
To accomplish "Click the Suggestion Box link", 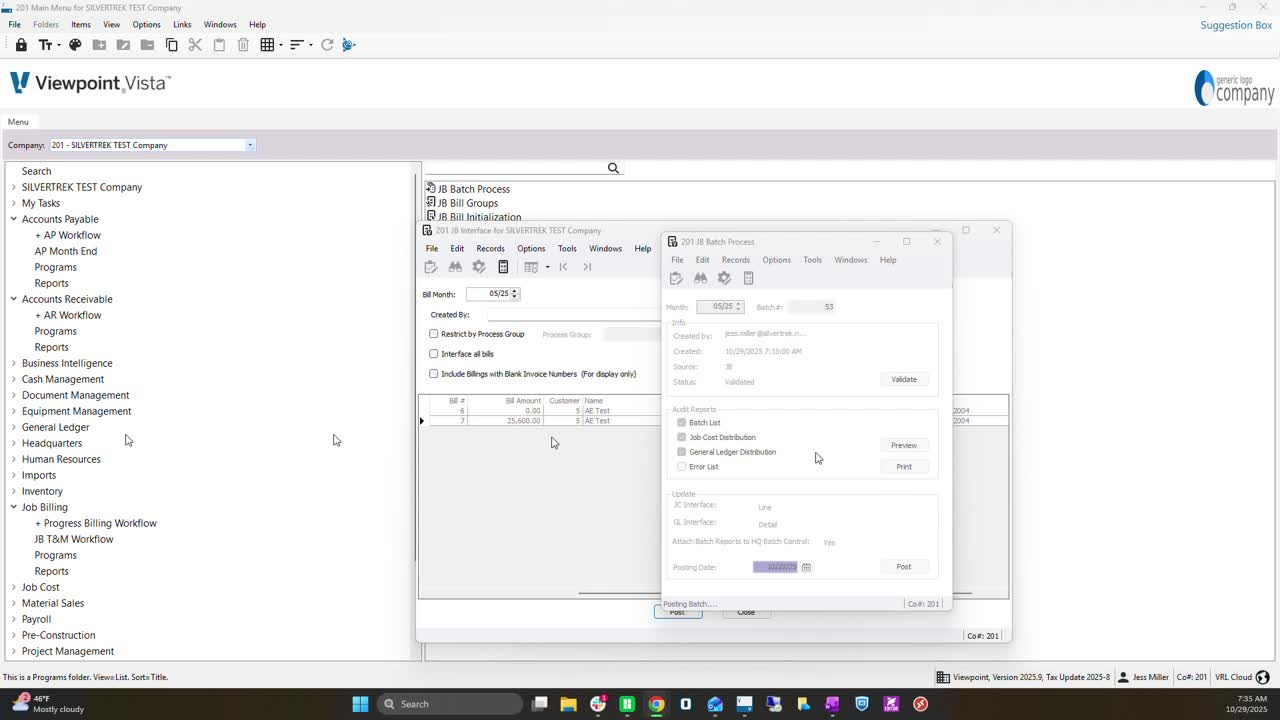I will [x=1236, y=25].
